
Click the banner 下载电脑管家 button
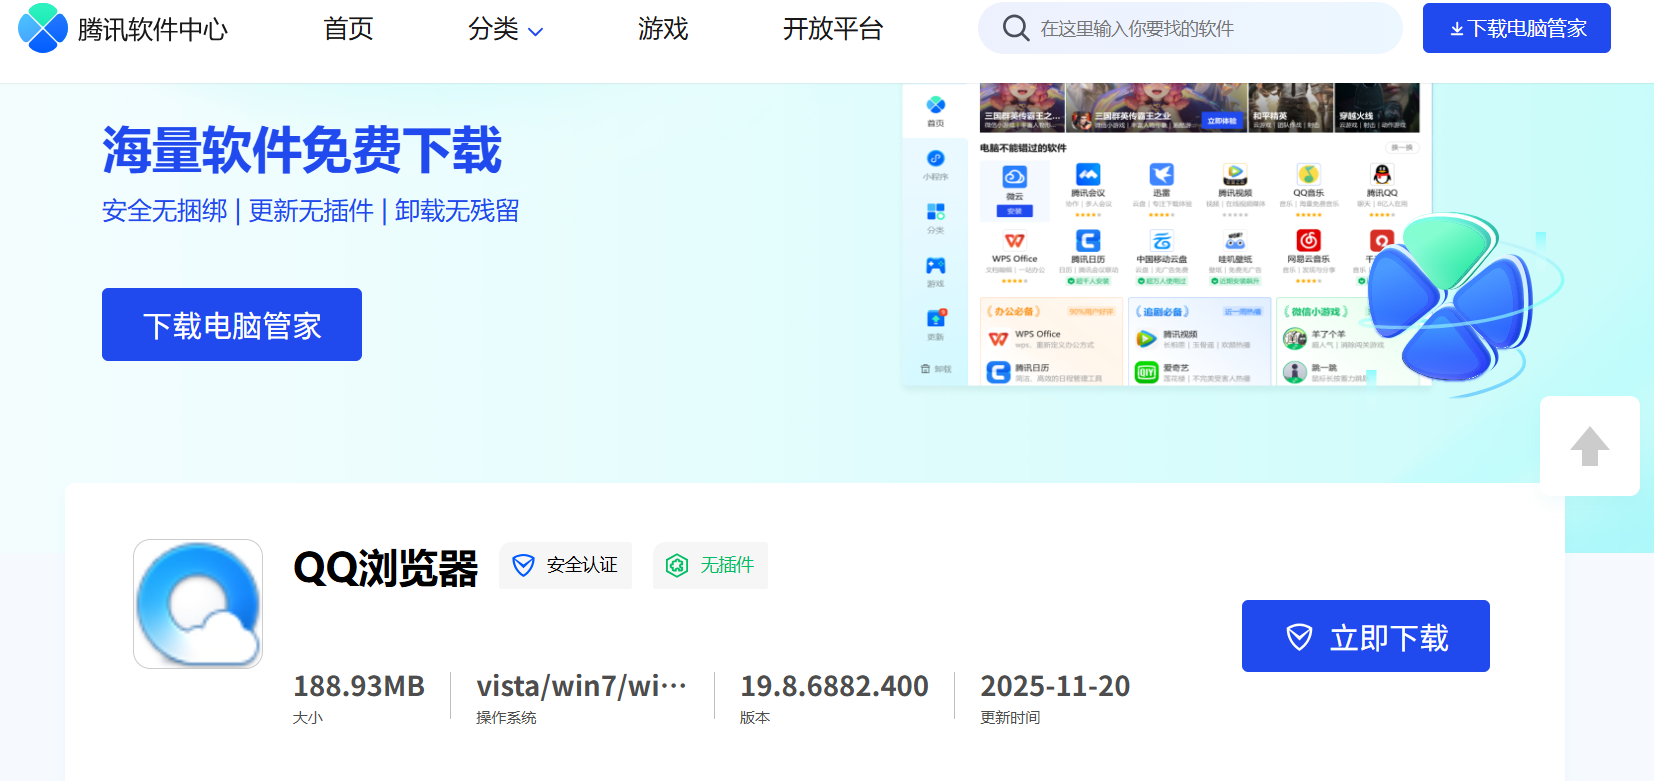tap(232, 325)
